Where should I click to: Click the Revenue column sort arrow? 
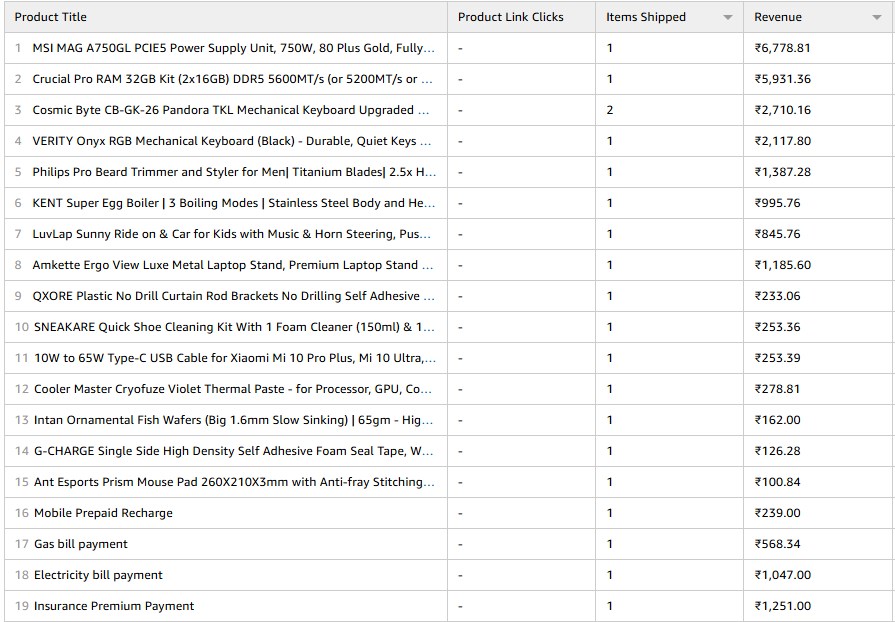(876, 18)
